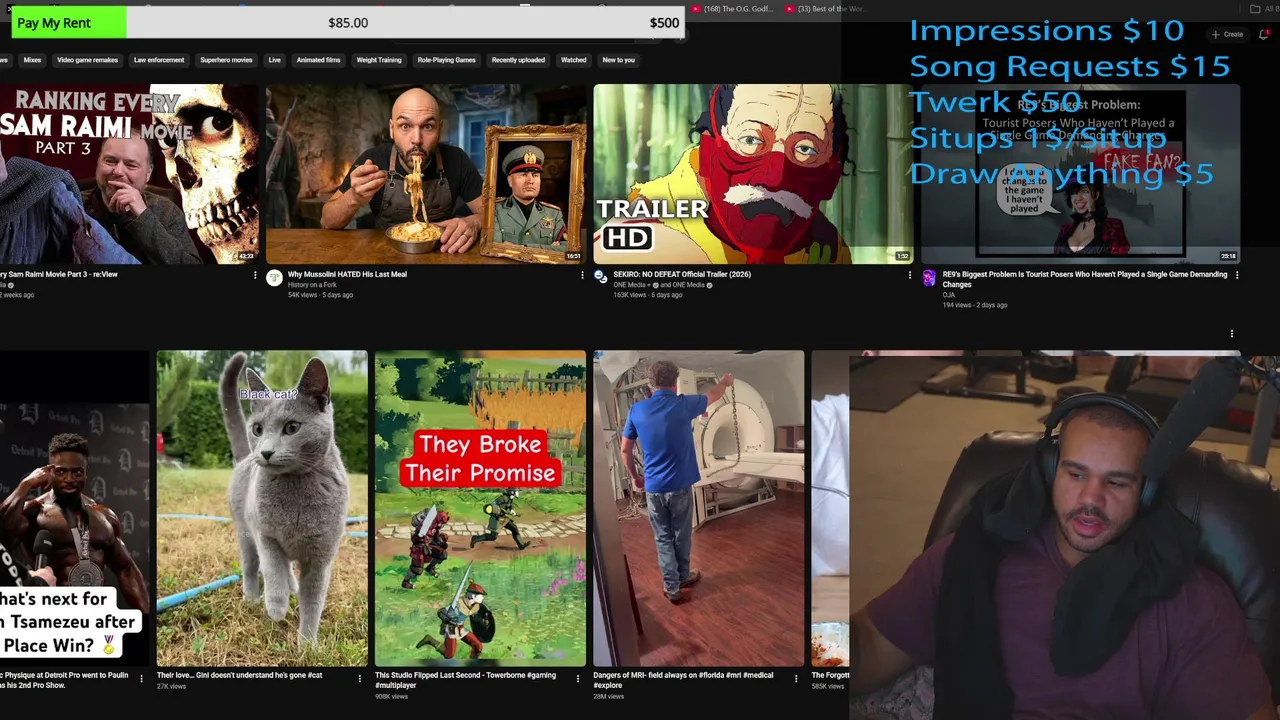The height and width of the screenshot is (720, 1280).
Task: Open This Studio Flipped Last Second short title
Action: pyautogui.click(x=465, y=680)
